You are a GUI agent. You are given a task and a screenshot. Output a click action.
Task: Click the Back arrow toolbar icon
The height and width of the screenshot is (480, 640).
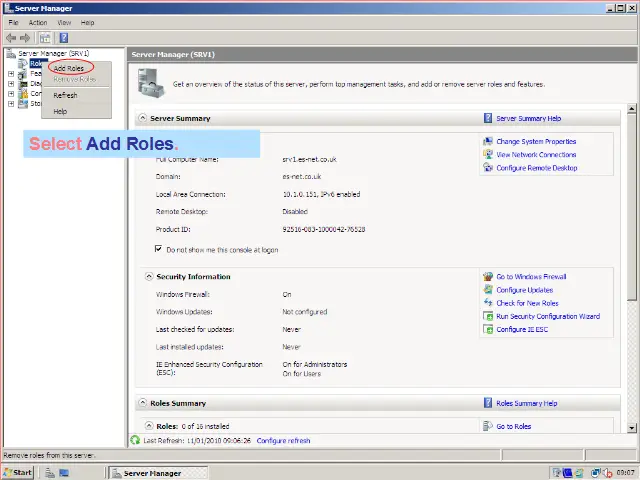[11, 38]
